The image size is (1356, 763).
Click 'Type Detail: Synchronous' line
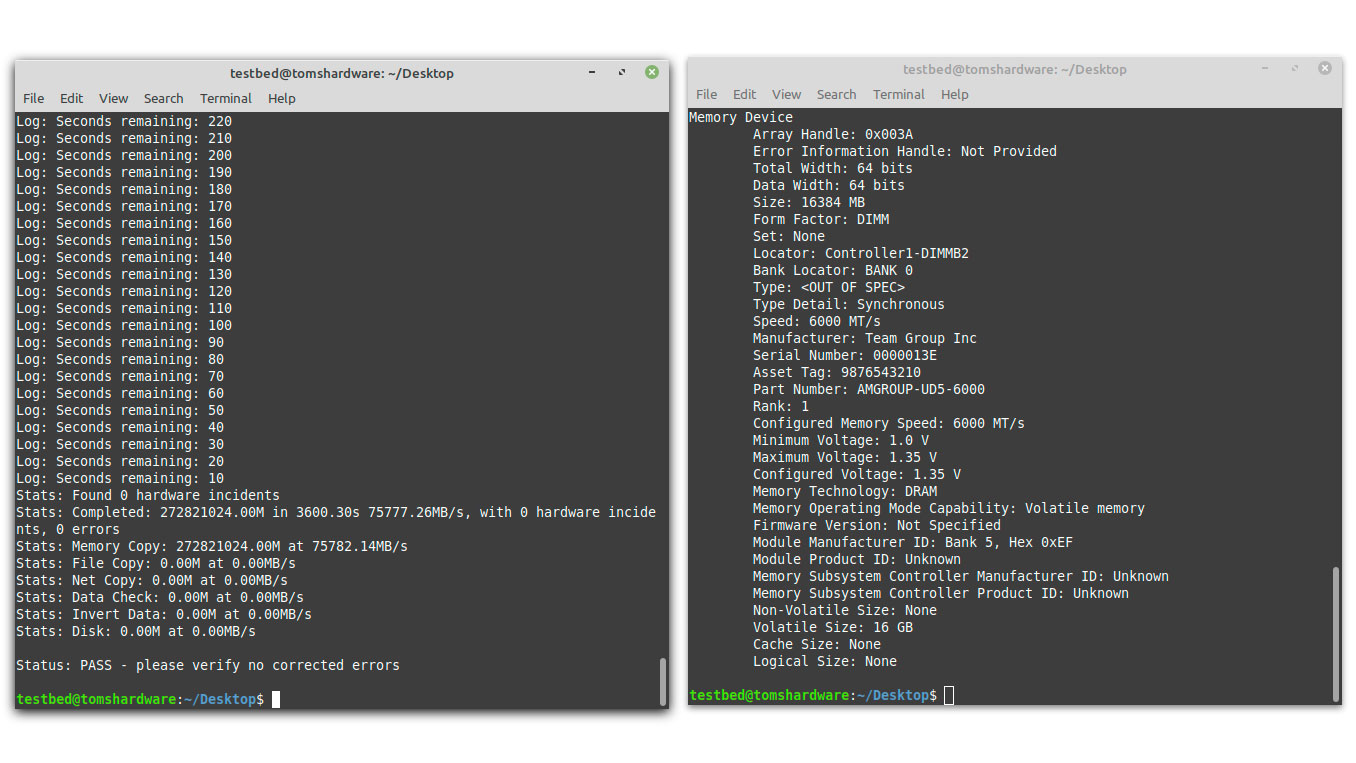click(849, 304)
